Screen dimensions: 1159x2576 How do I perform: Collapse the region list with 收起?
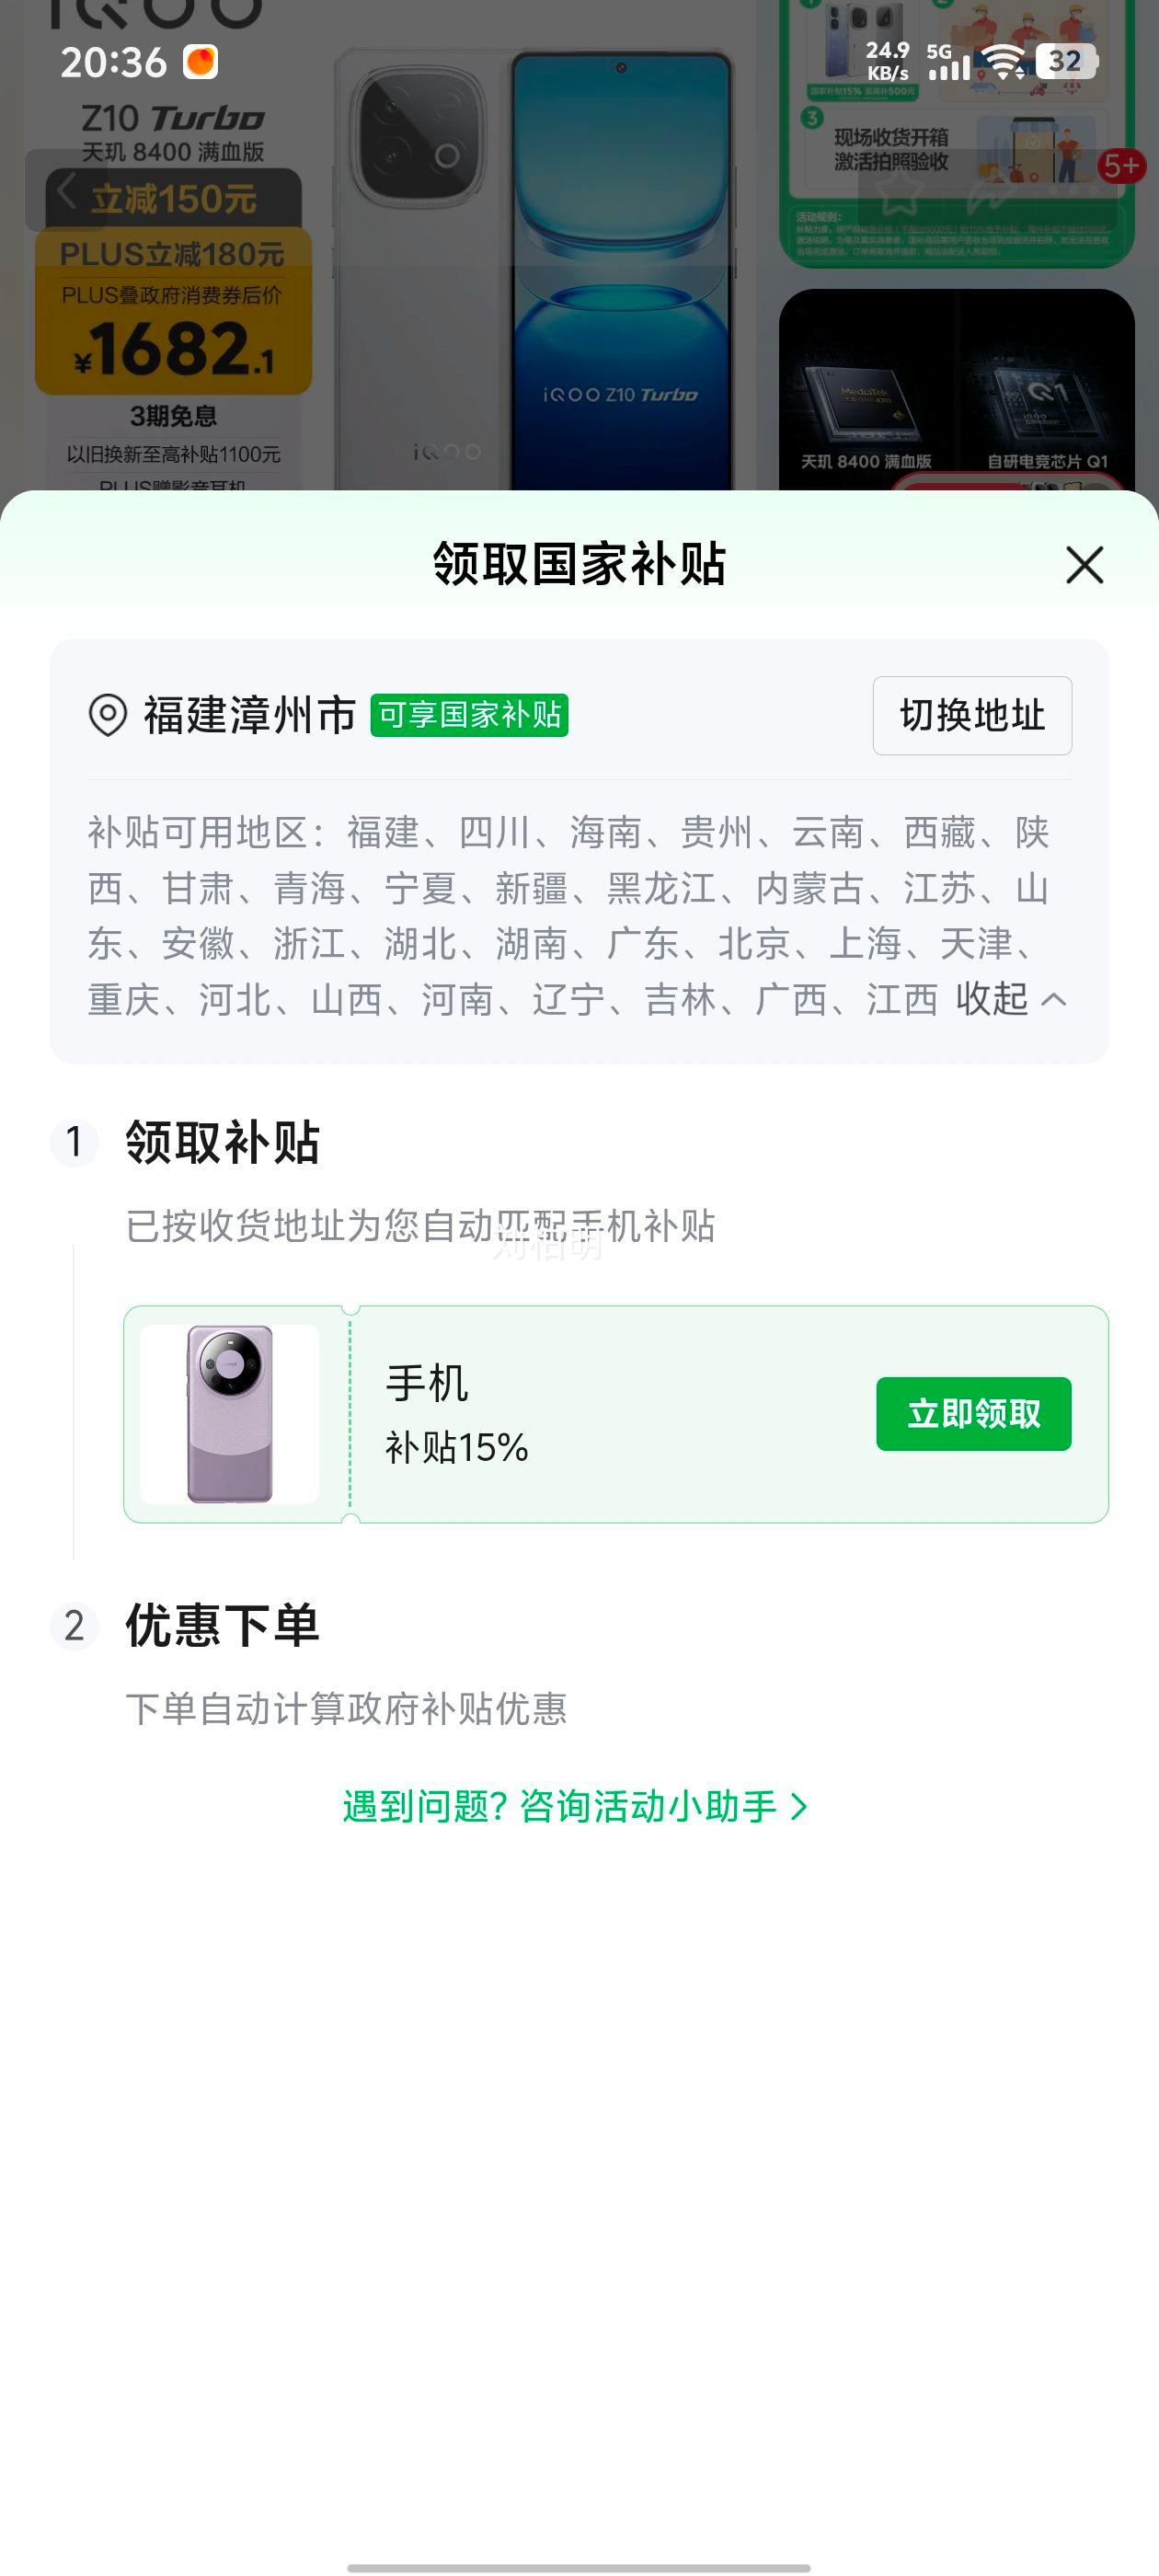(x=991, y=999)
